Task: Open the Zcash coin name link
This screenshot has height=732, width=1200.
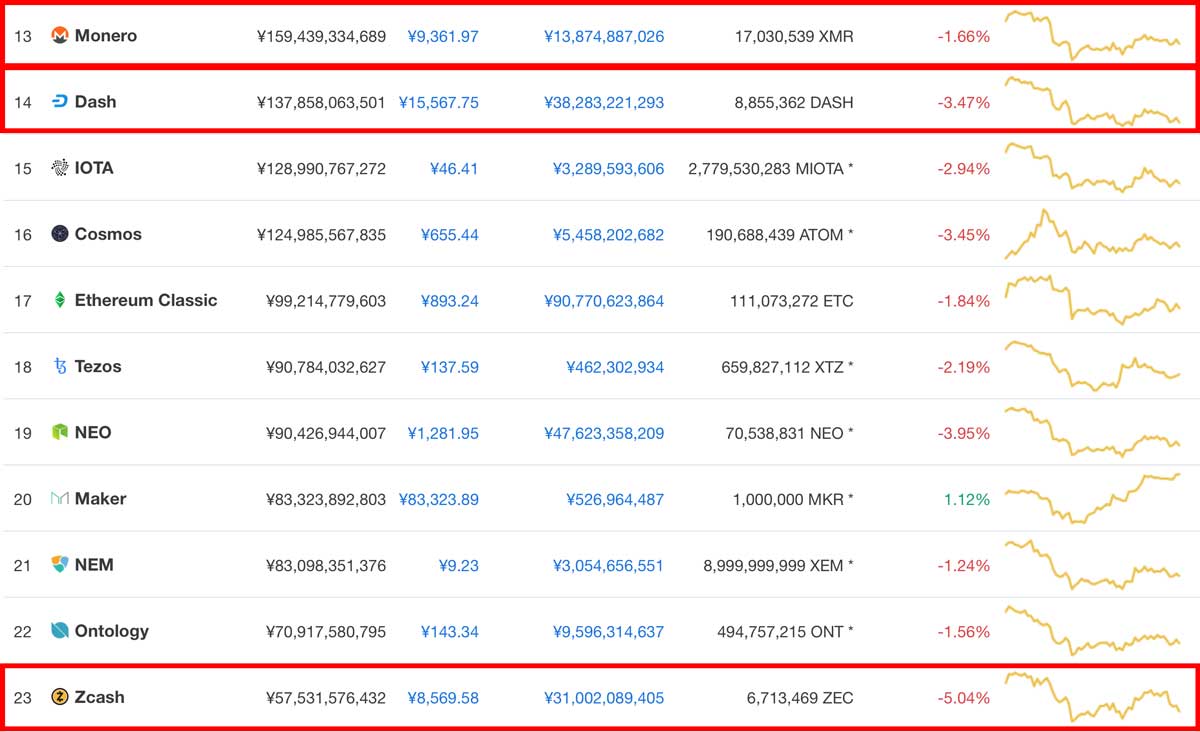Action: (100, 697)
